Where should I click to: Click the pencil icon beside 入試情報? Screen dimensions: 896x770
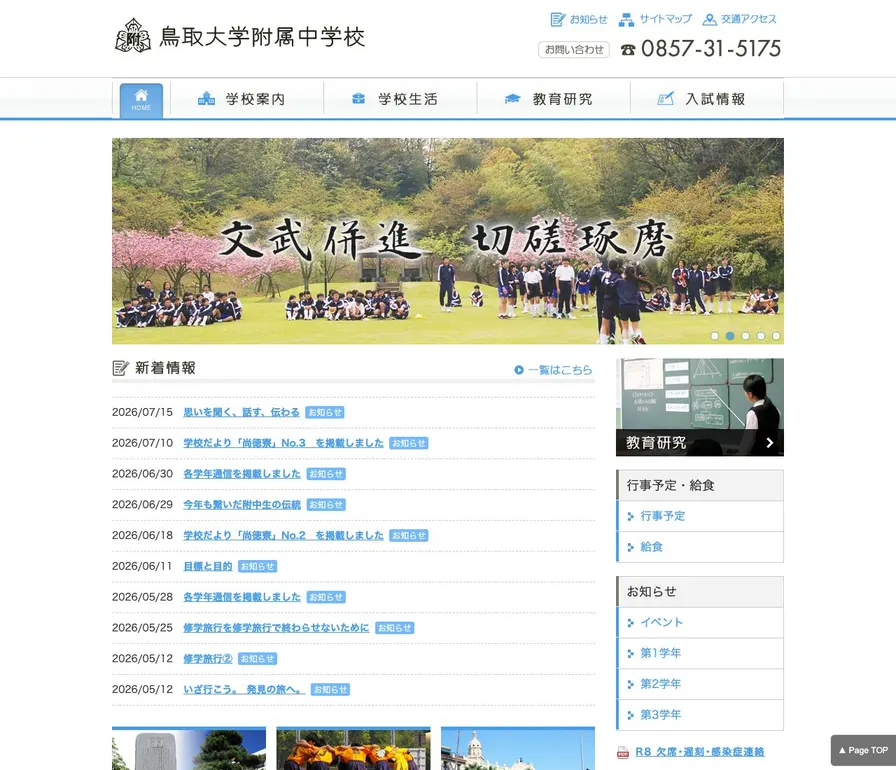(x=666, y=98)
